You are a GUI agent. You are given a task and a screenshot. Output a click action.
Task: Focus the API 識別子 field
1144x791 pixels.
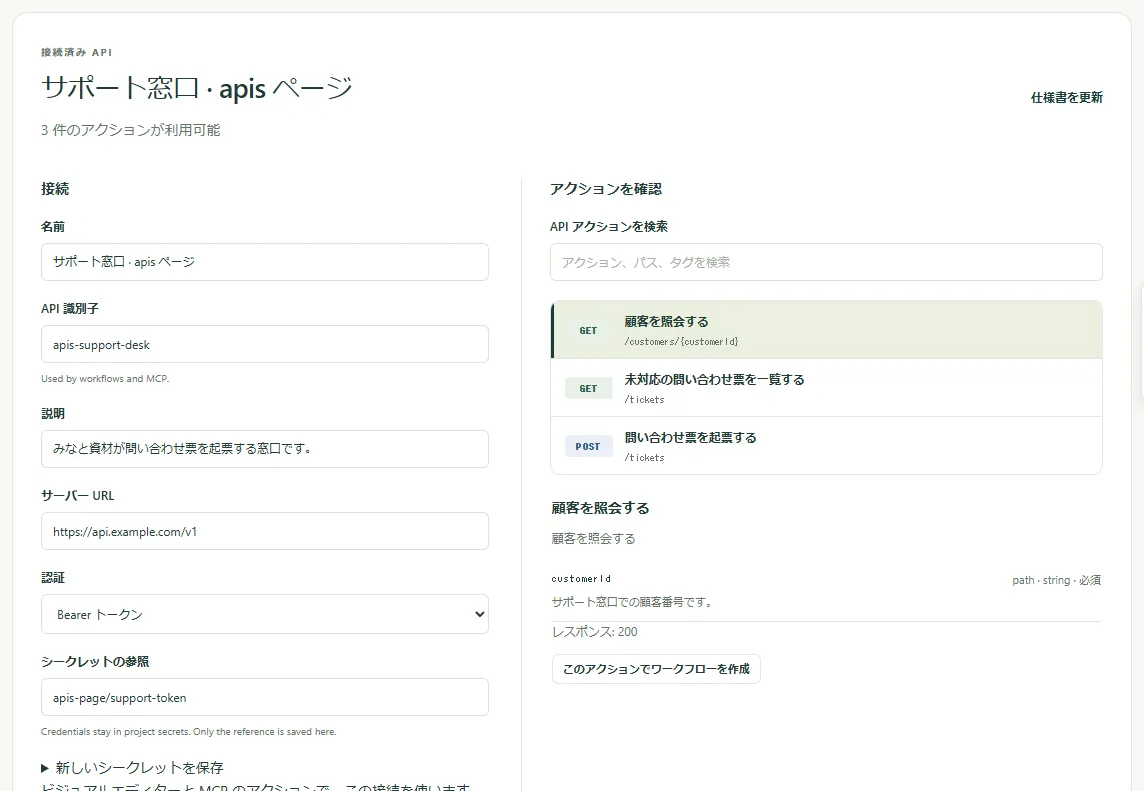(265, 344)
